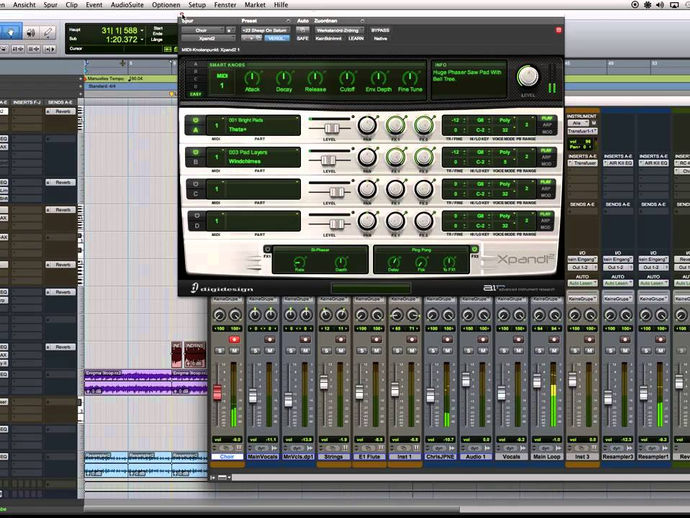Click the FX1 send knob of part A
This screenshot has height=518, width=690.
[x=396, y=125]
